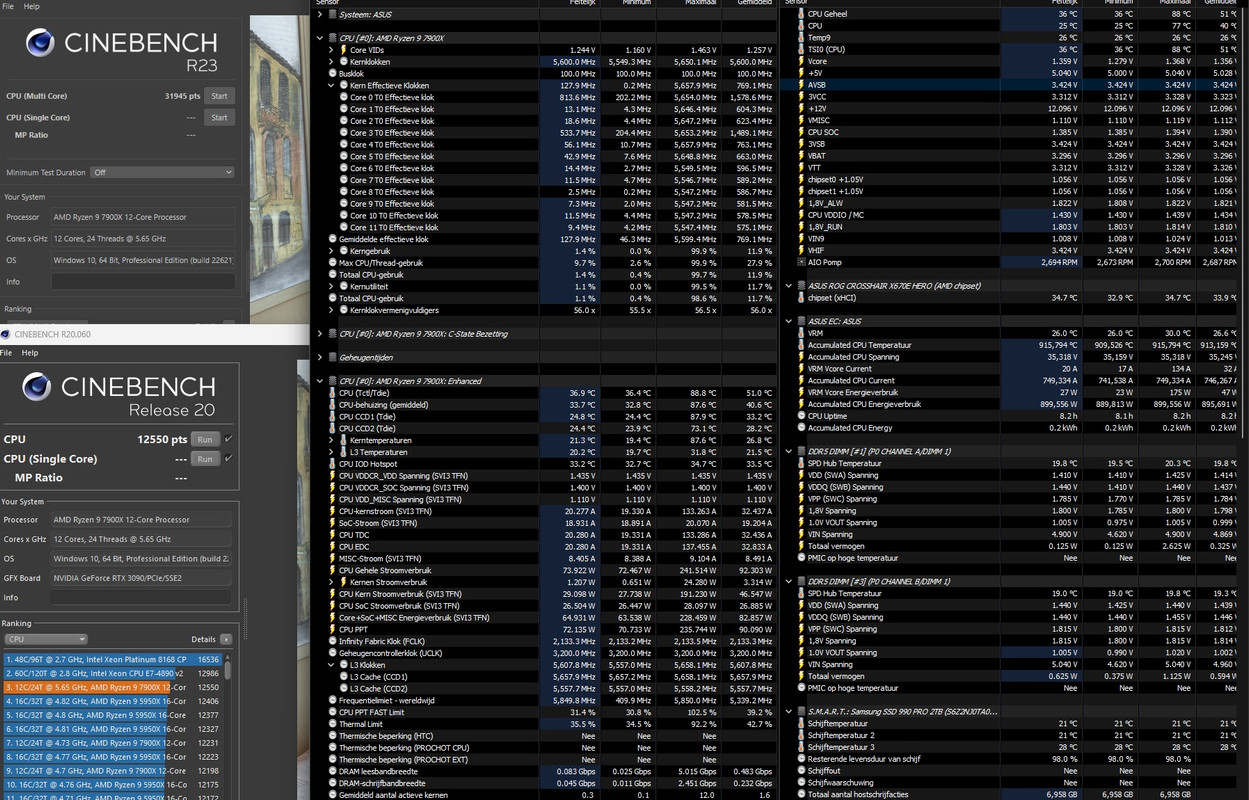Click the Info field in Cinebench R23

pos(143,282)
